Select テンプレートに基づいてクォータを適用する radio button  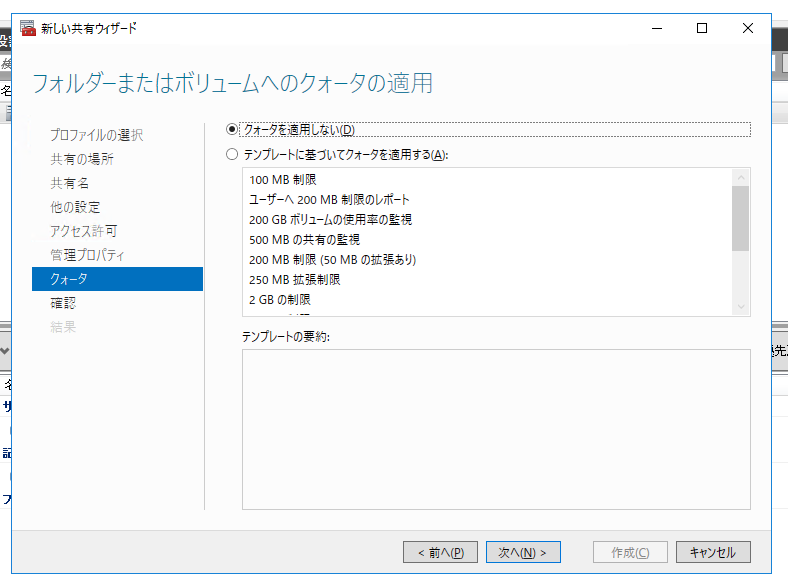click(232, 154)
